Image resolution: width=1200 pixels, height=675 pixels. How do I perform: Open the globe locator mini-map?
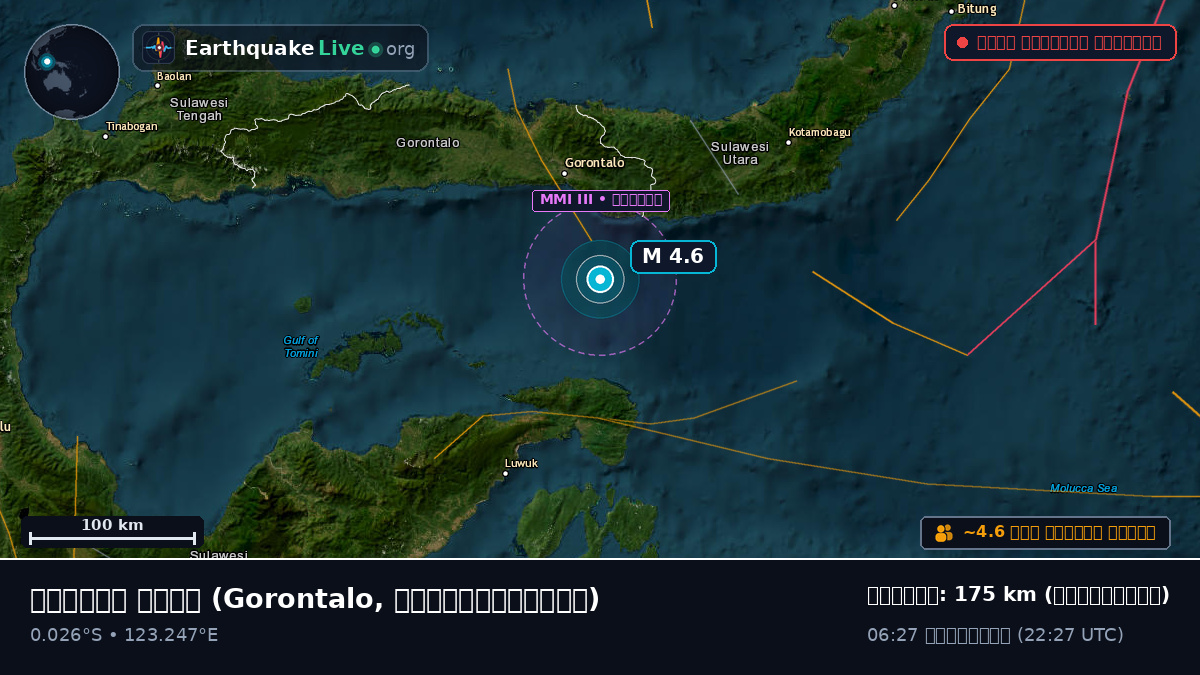click(x=72, y=72)
